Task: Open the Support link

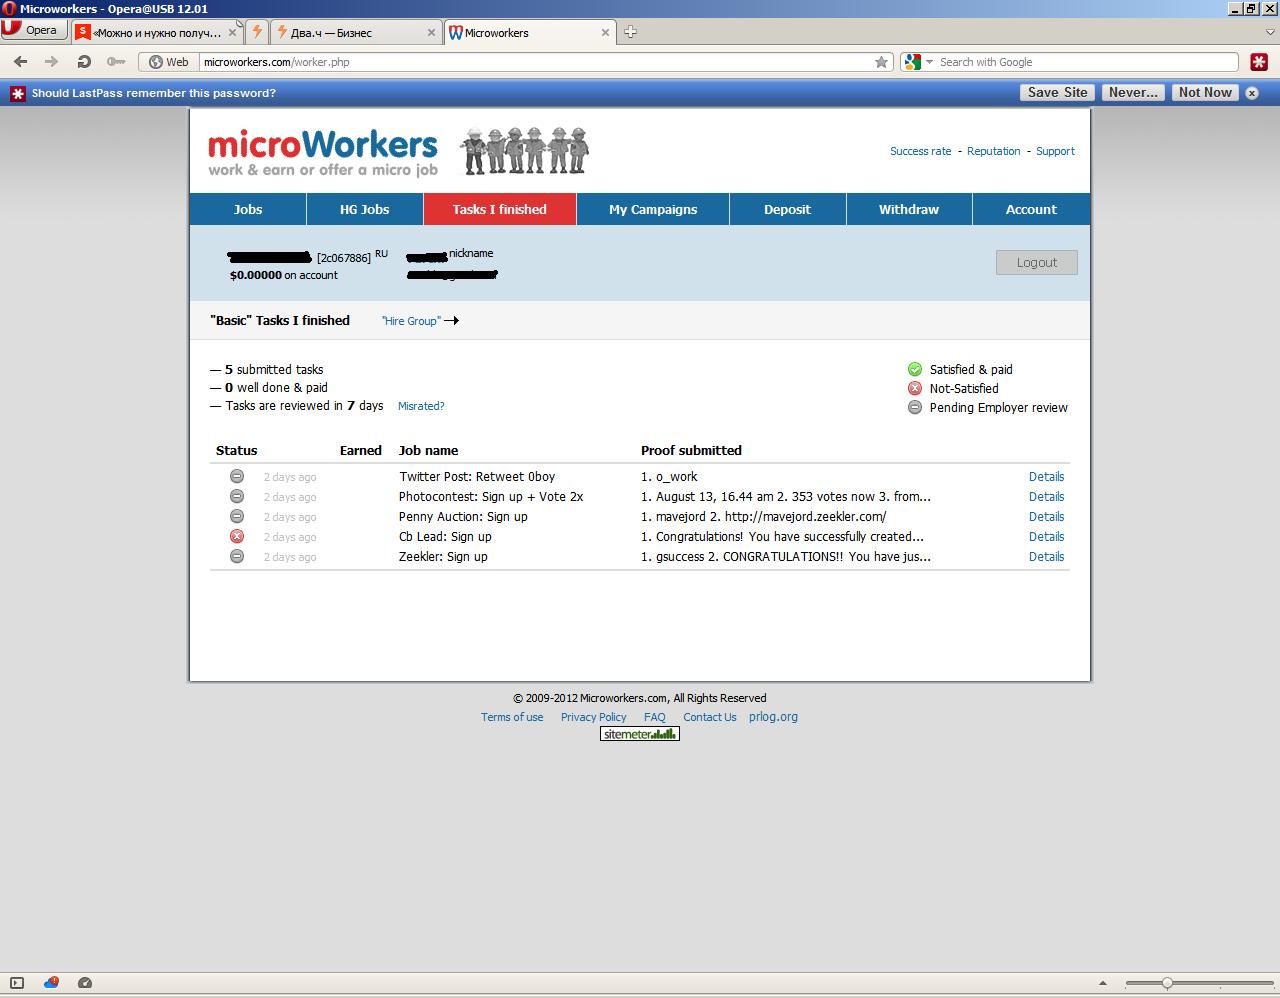Action: (1055, 151)
